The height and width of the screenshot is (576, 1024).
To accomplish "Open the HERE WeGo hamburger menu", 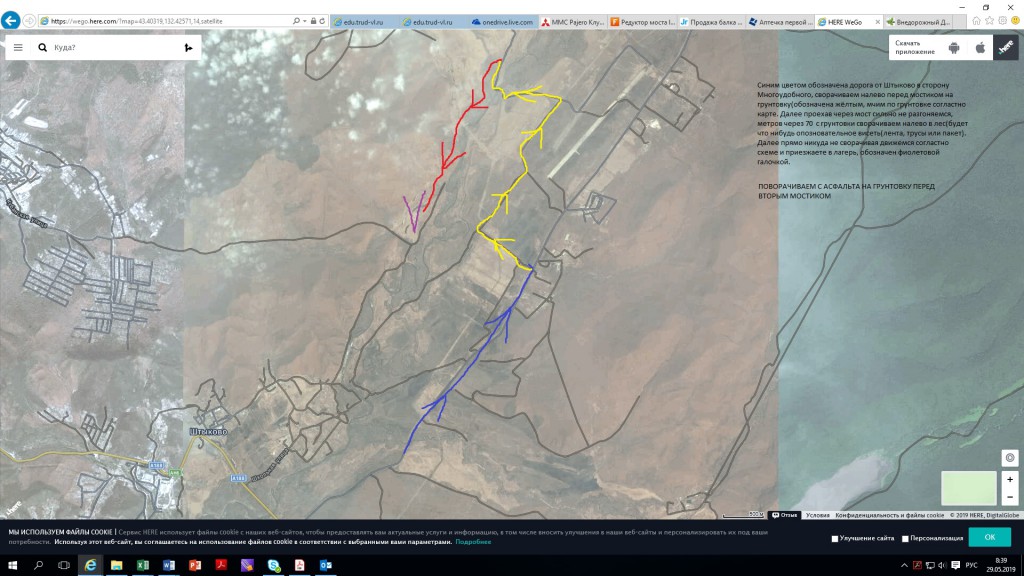I will pyautogui.click(x=18, y=47).
